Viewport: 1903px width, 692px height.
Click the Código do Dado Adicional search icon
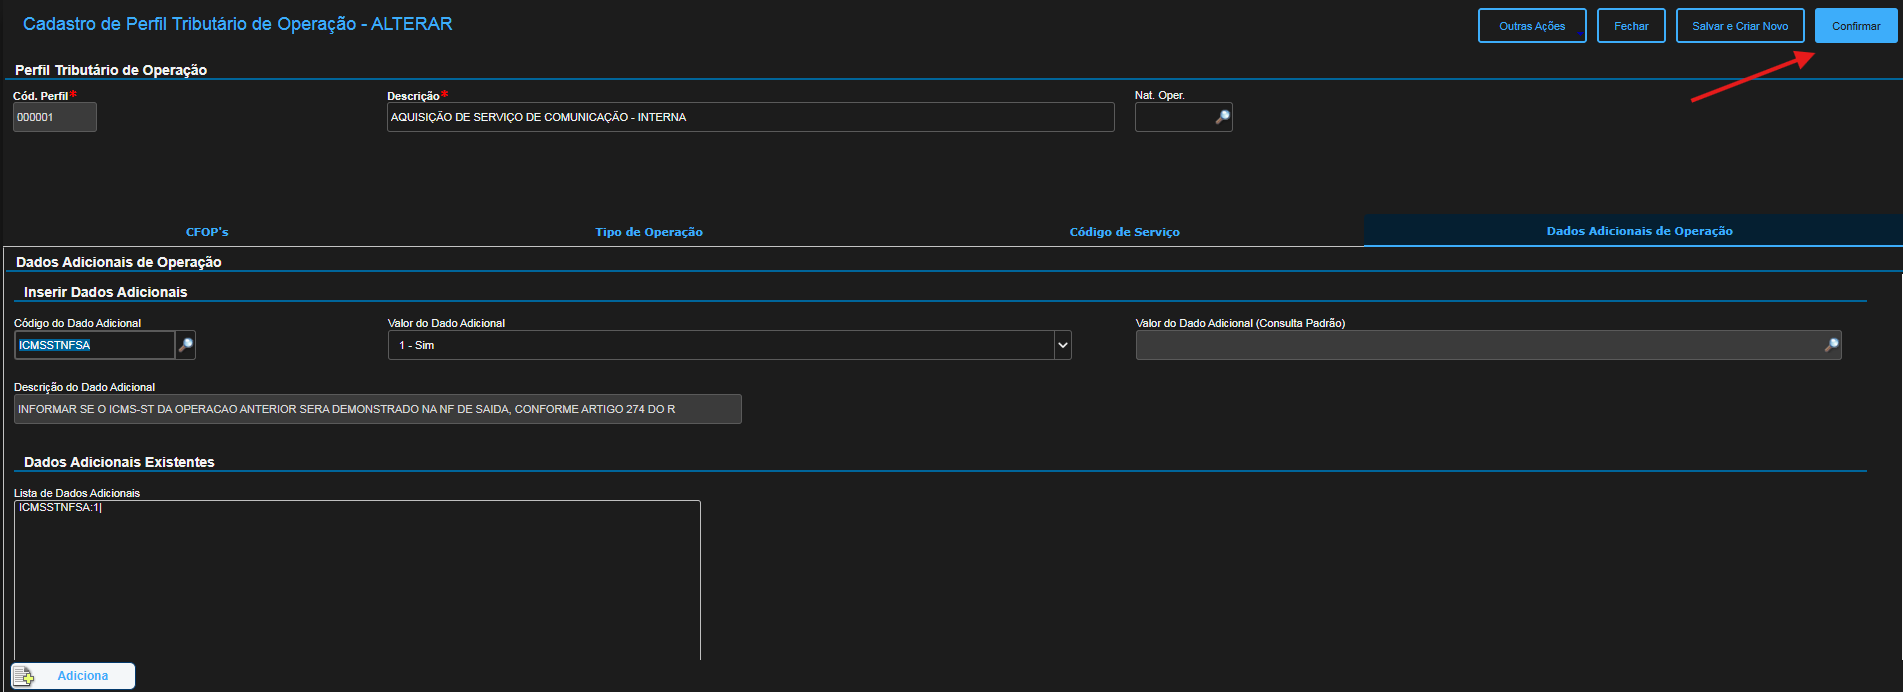(185, 345)
